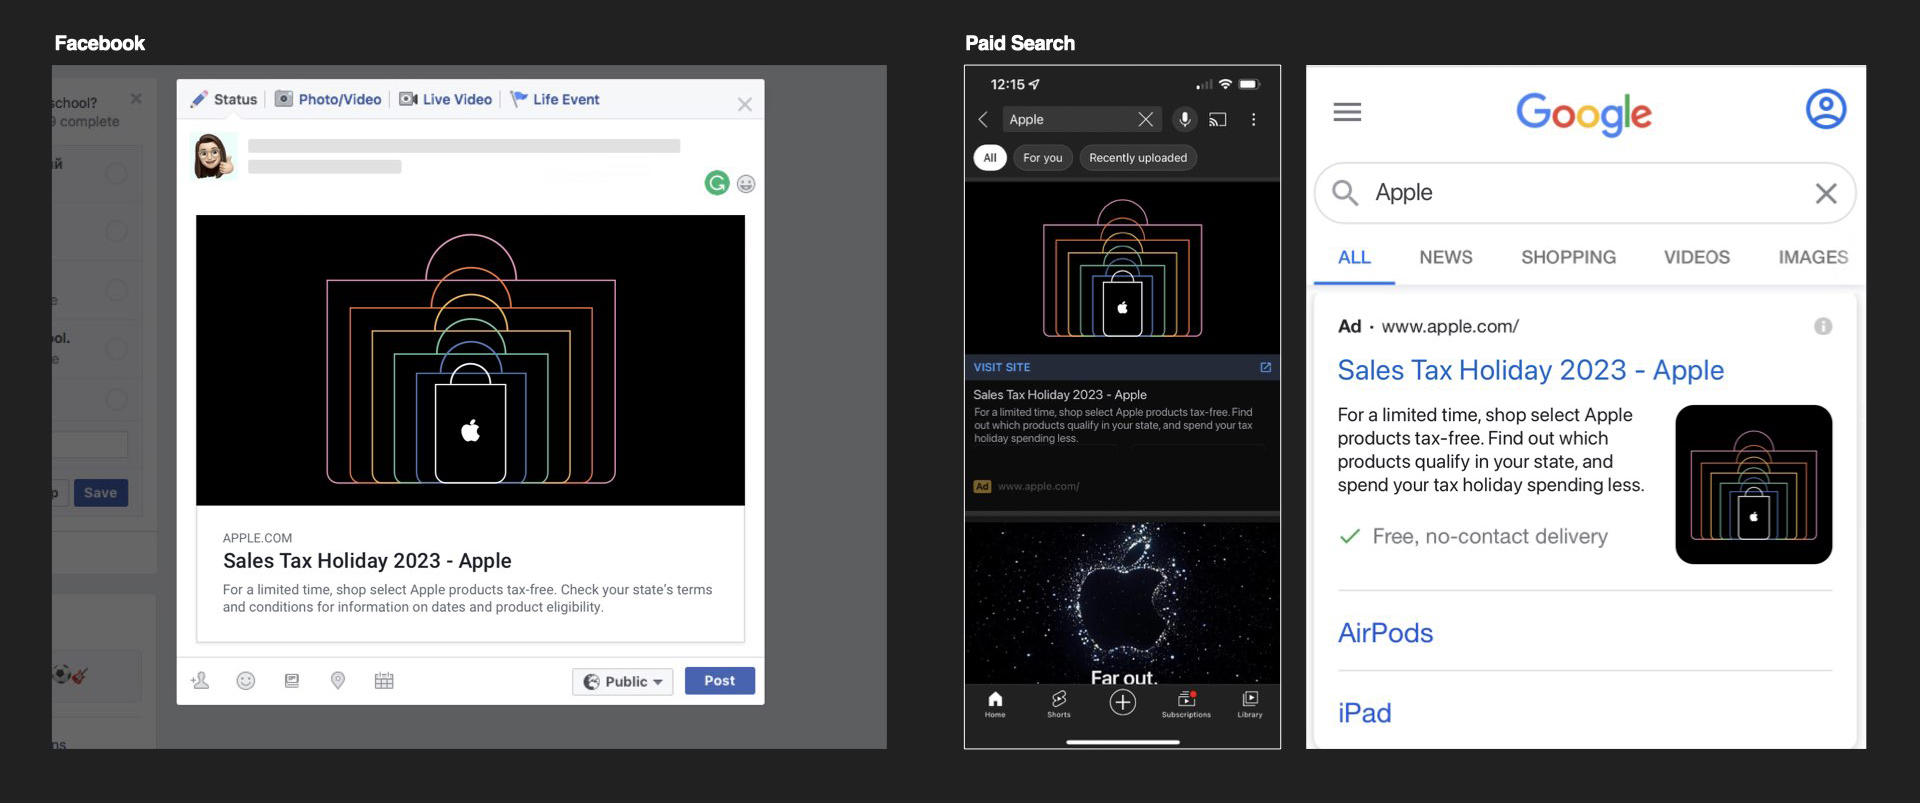
Task: Click the blue Post button
Action: (719, 681)
